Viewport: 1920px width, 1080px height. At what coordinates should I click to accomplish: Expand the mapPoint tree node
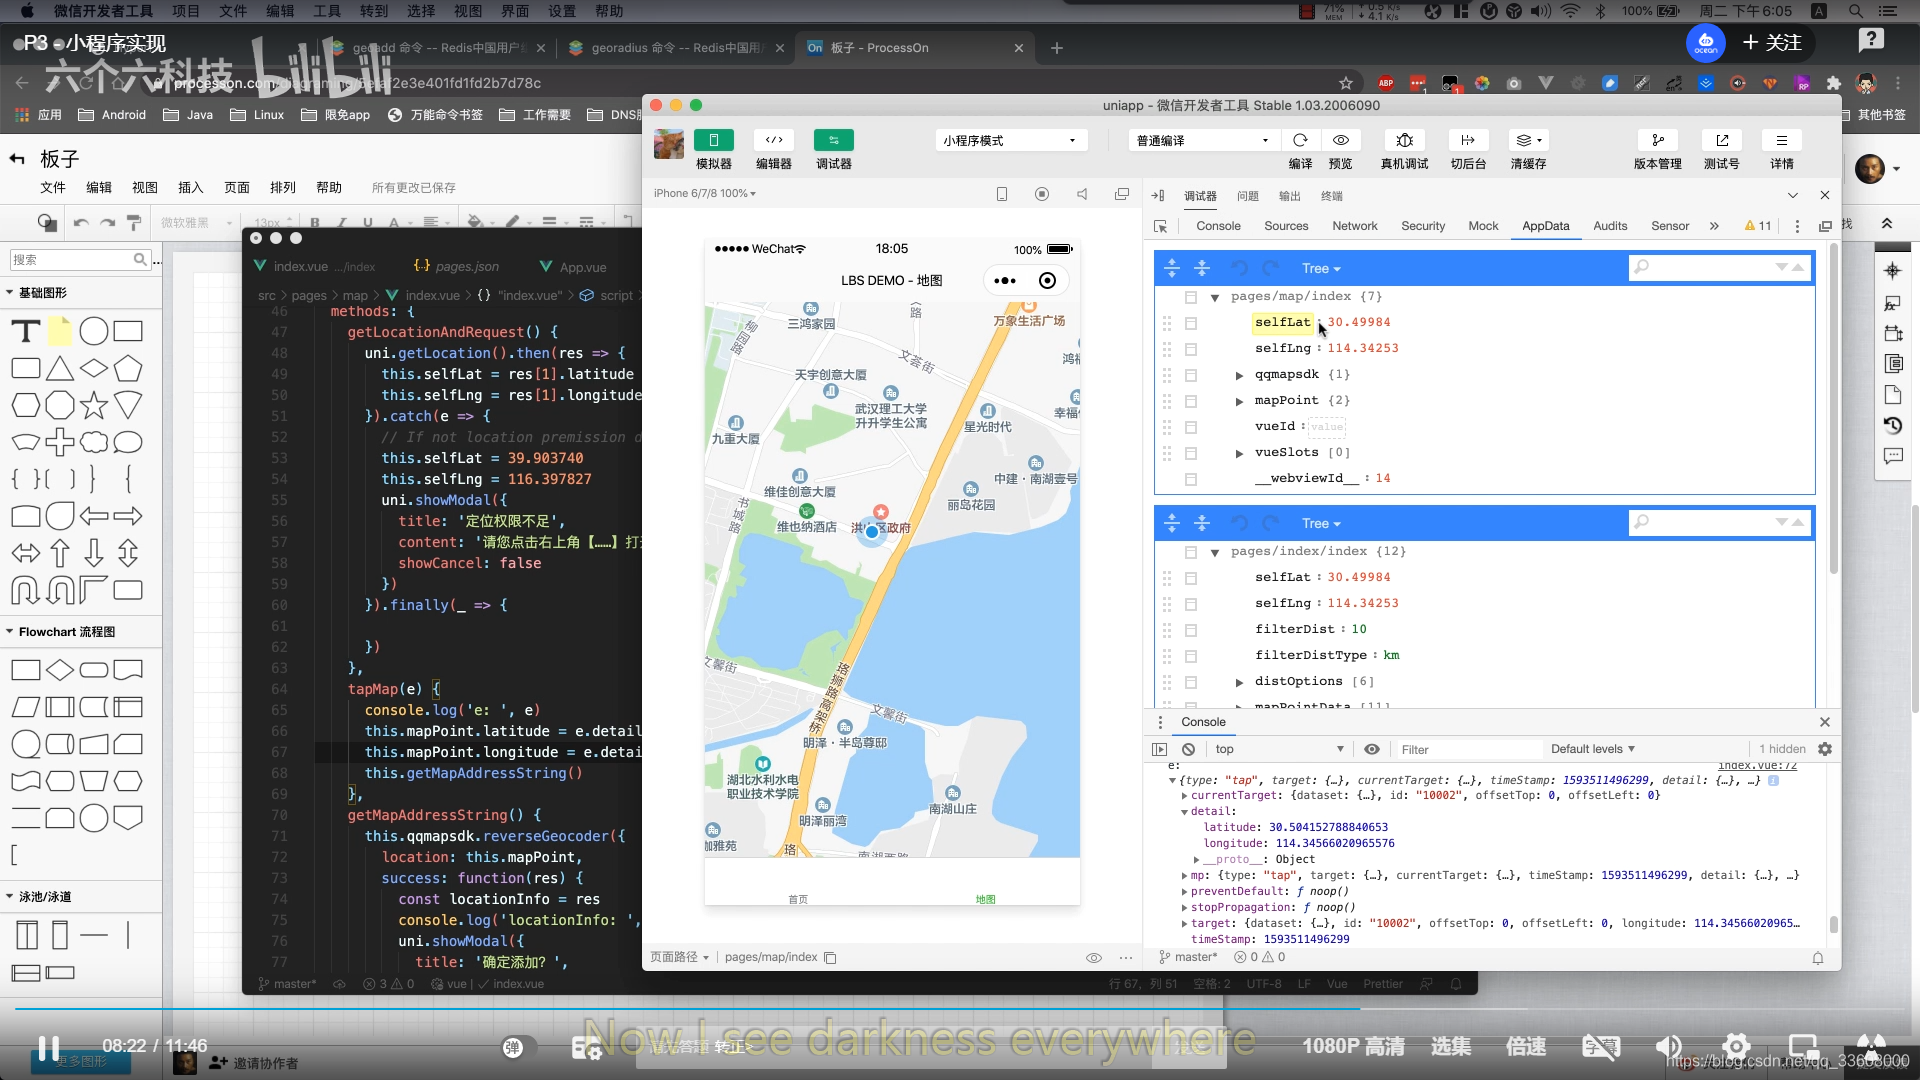[1239, 401]
